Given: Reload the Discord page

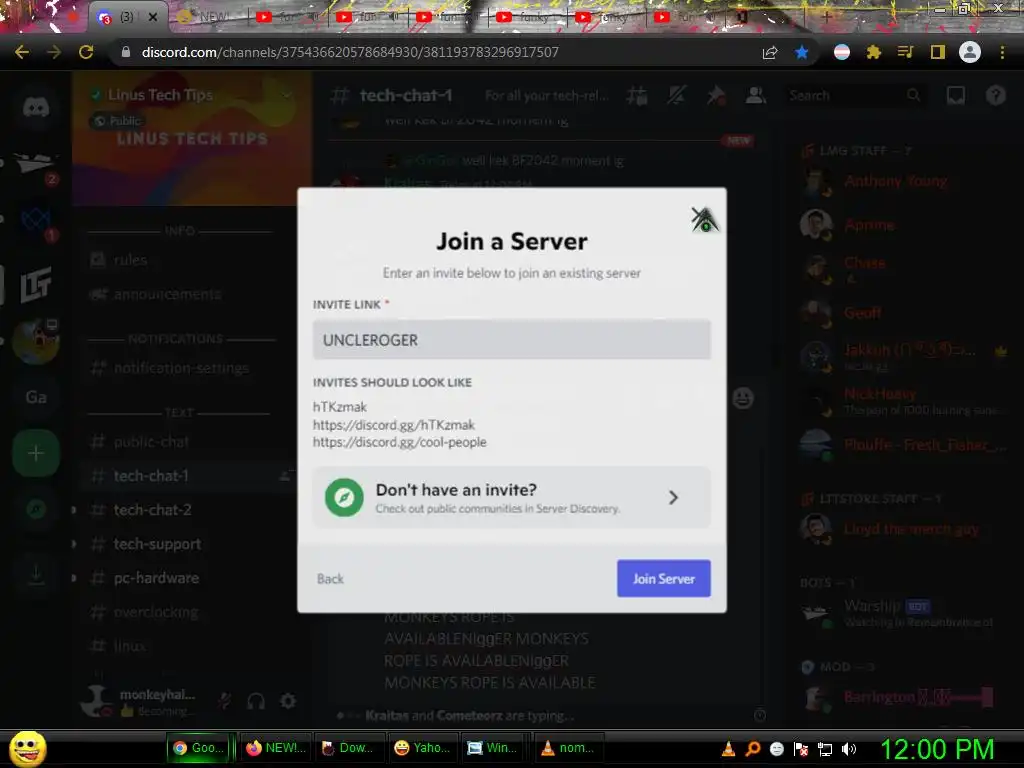Looking at the screenshot, I should (86, 52).
